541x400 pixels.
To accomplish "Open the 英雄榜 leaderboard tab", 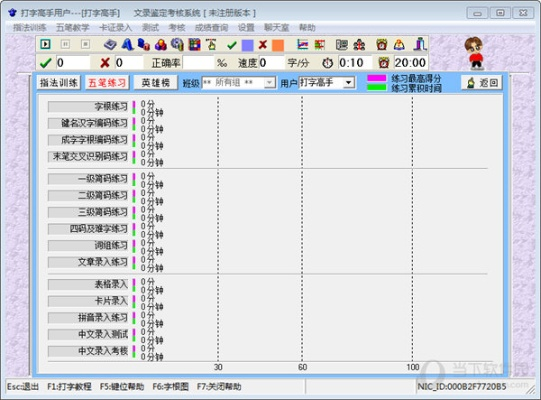I will point(156,83).
